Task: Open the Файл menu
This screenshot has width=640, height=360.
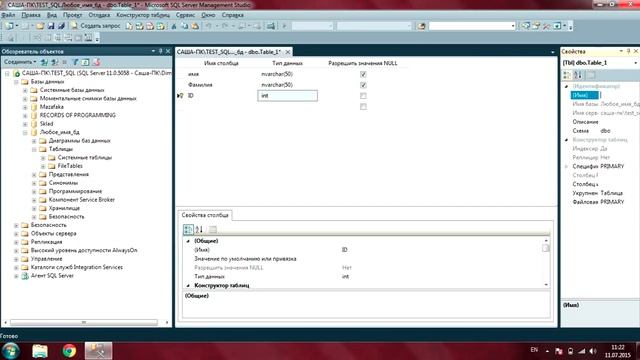Action: [x=8, y=15]
